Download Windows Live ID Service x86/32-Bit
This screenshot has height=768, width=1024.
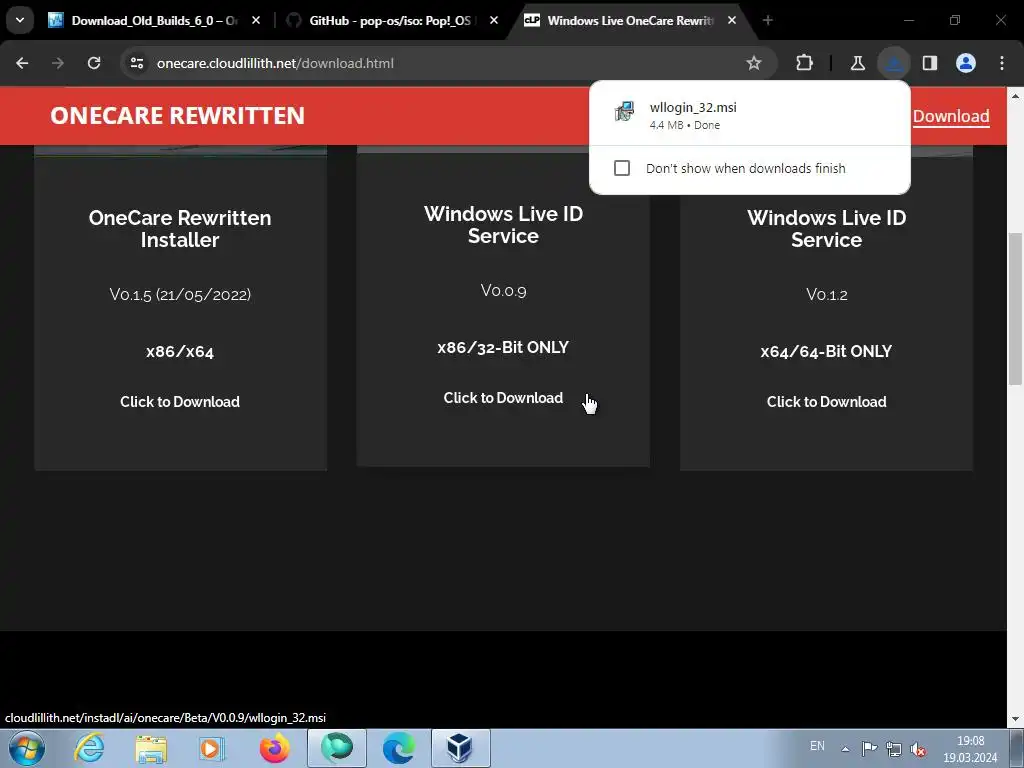point(503,398)
